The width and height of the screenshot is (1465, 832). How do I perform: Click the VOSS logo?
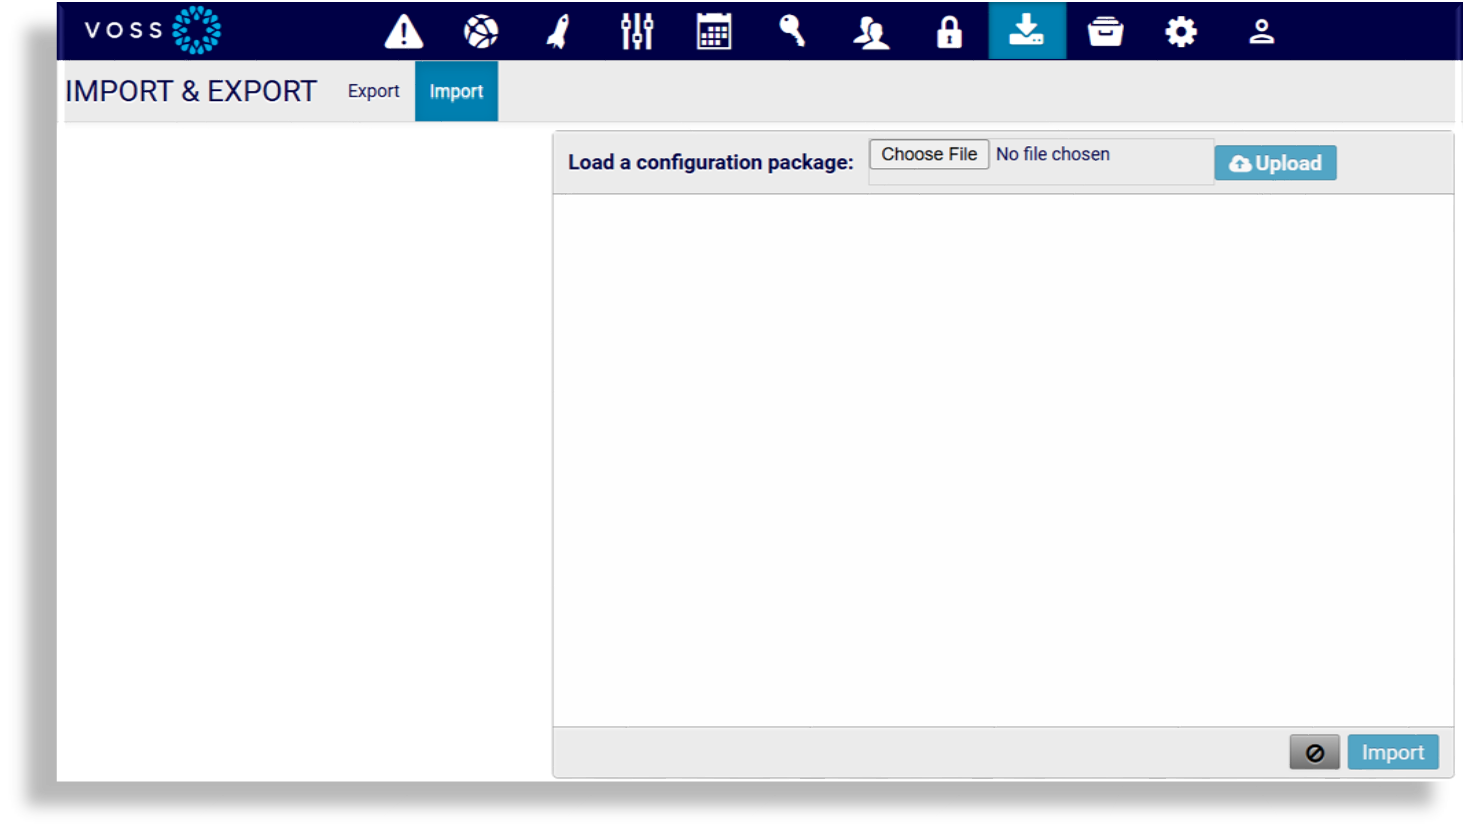(x=153, y=30)
